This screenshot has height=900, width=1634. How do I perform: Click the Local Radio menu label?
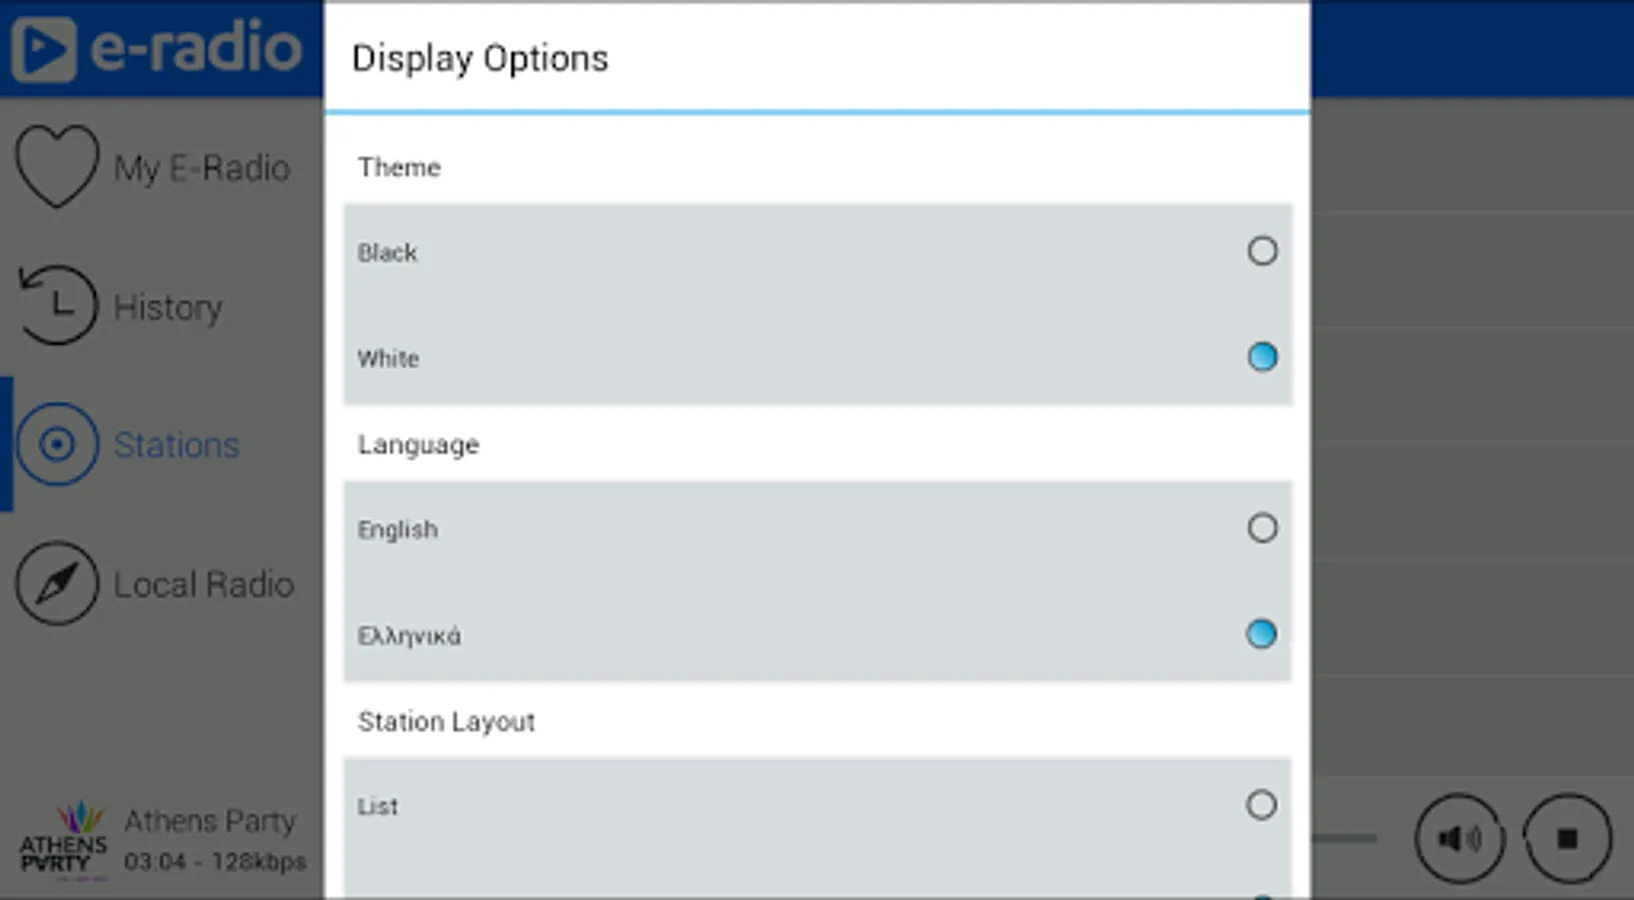[203, 584]
